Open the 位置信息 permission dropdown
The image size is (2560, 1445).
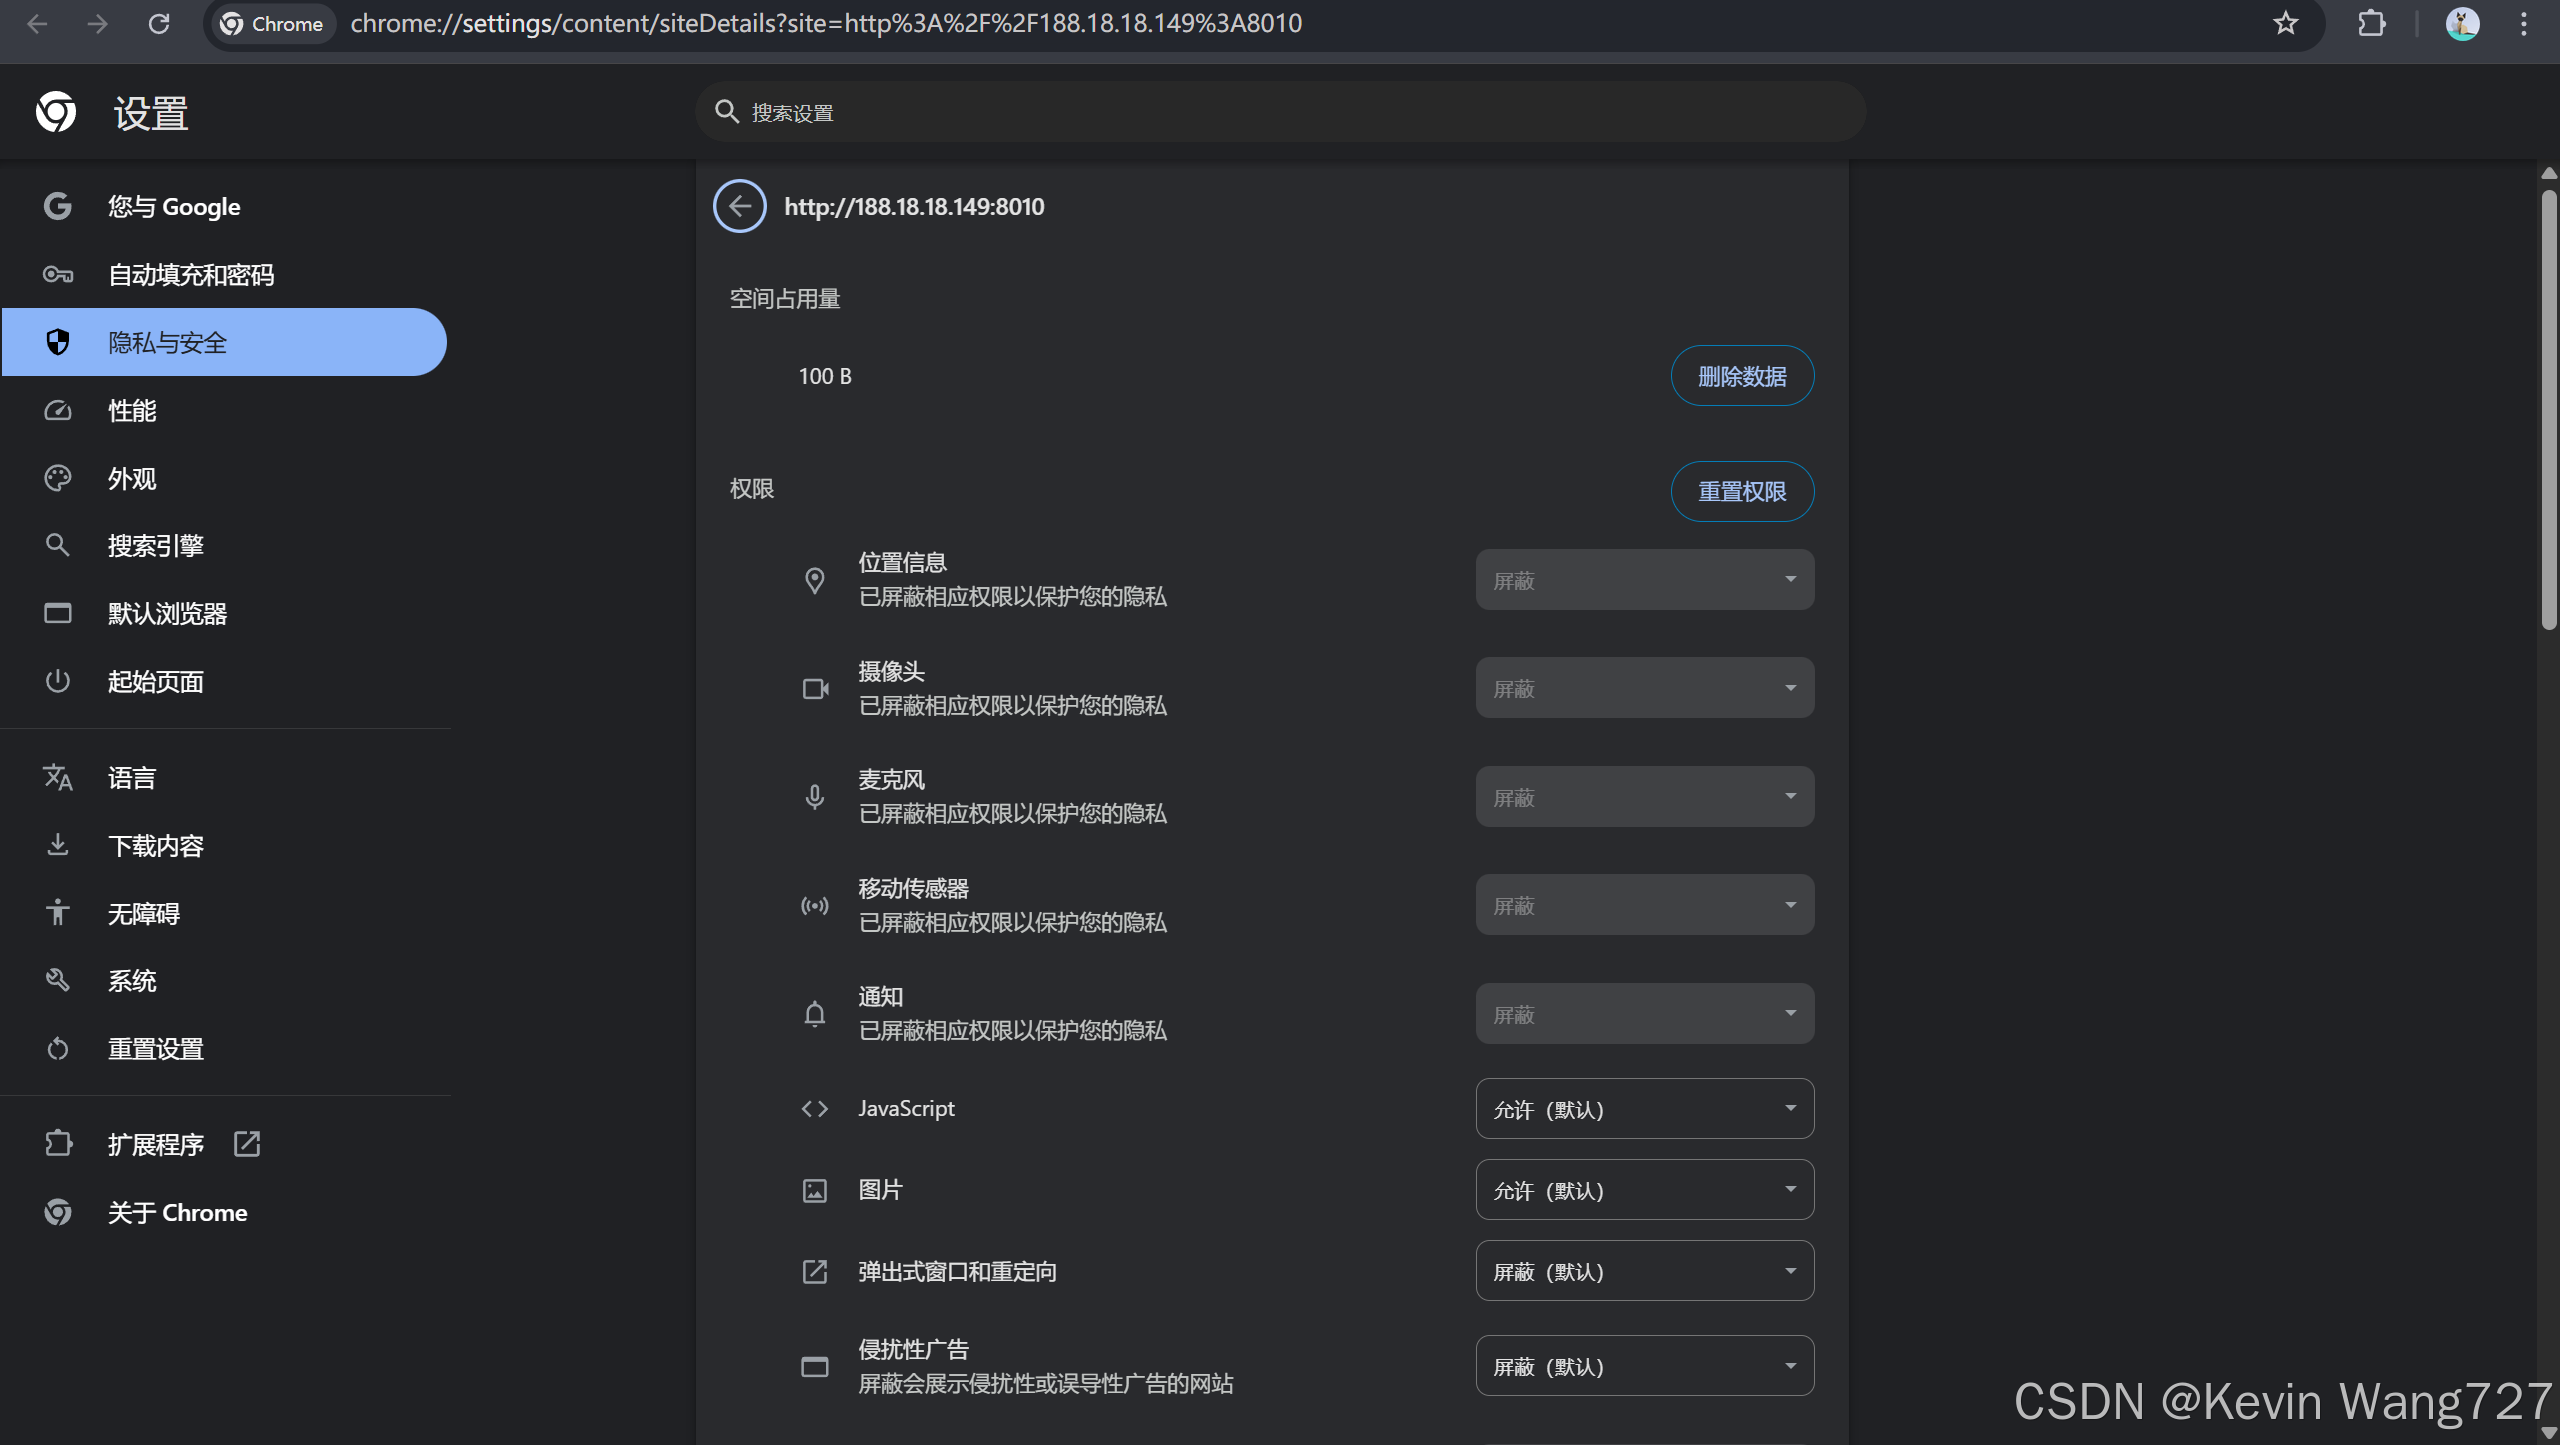pos(1644,580)
